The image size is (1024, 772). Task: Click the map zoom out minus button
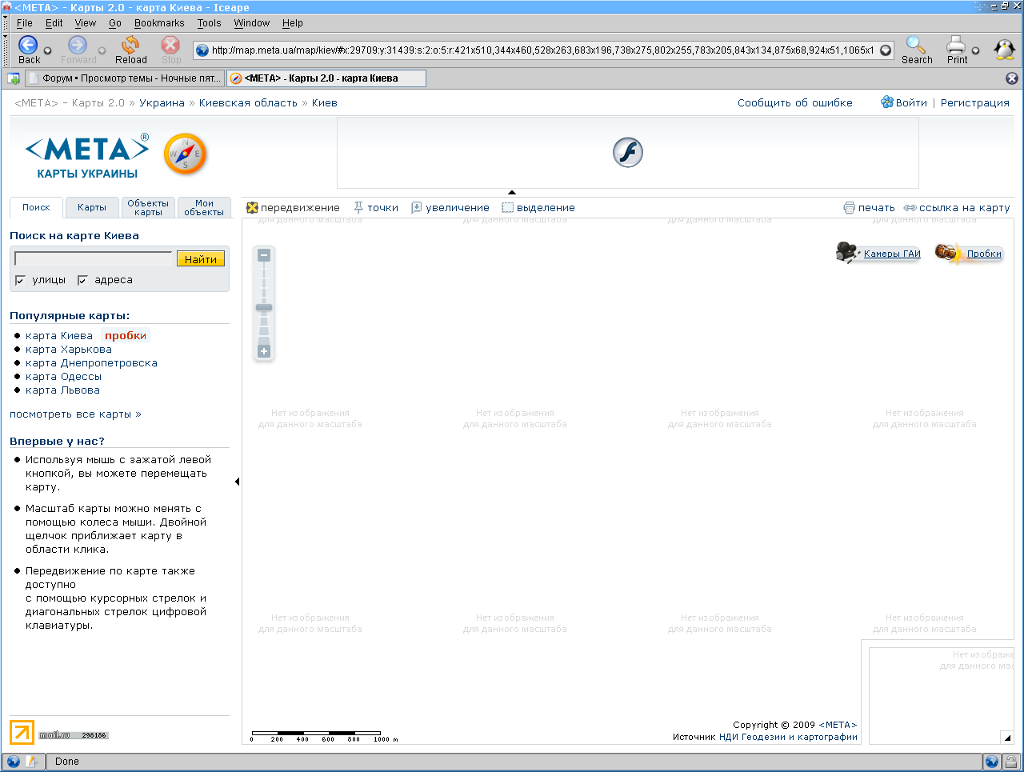[264, 256]
